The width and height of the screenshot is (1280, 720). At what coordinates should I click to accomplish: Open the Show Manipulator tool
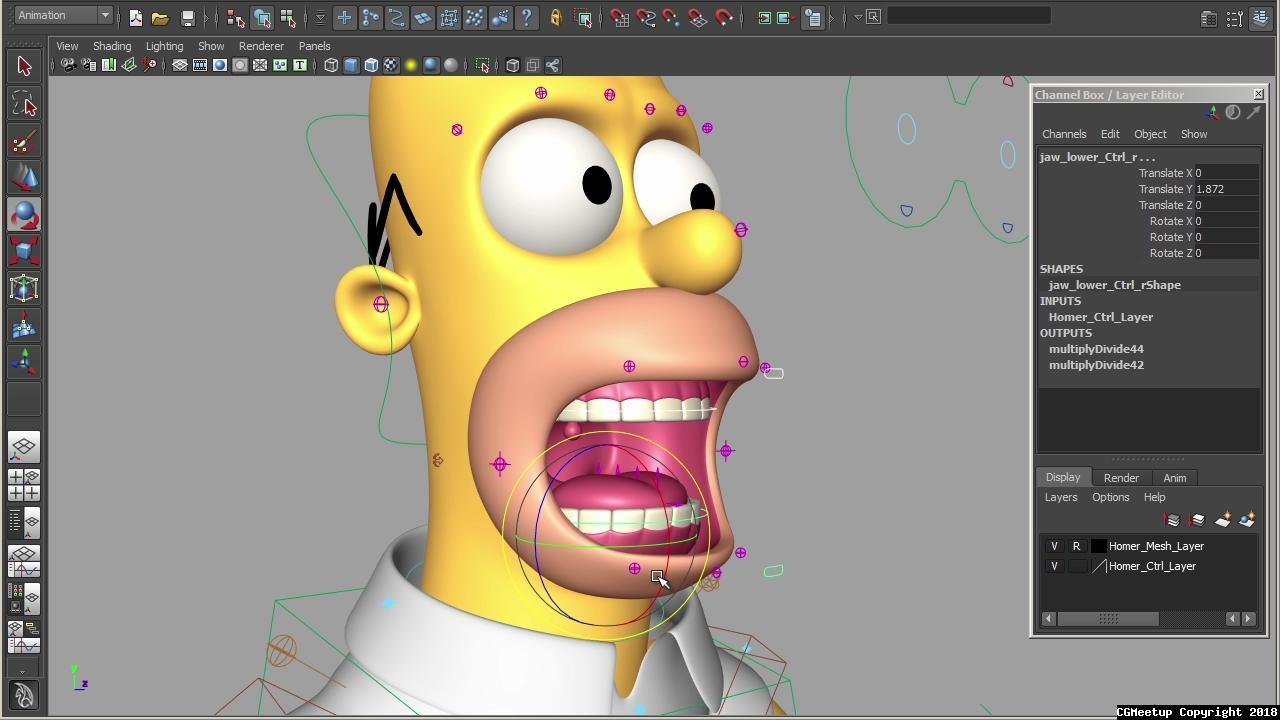24,363
